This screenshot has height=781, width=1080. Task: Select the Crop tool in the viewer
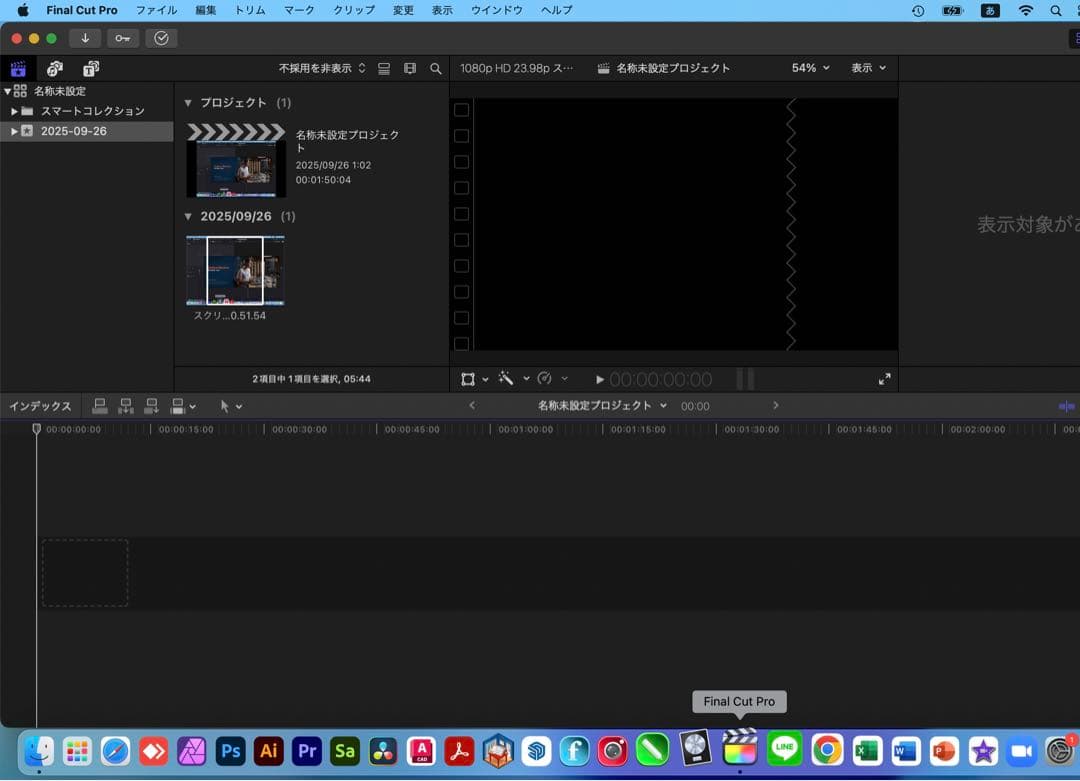coord(467,379)
